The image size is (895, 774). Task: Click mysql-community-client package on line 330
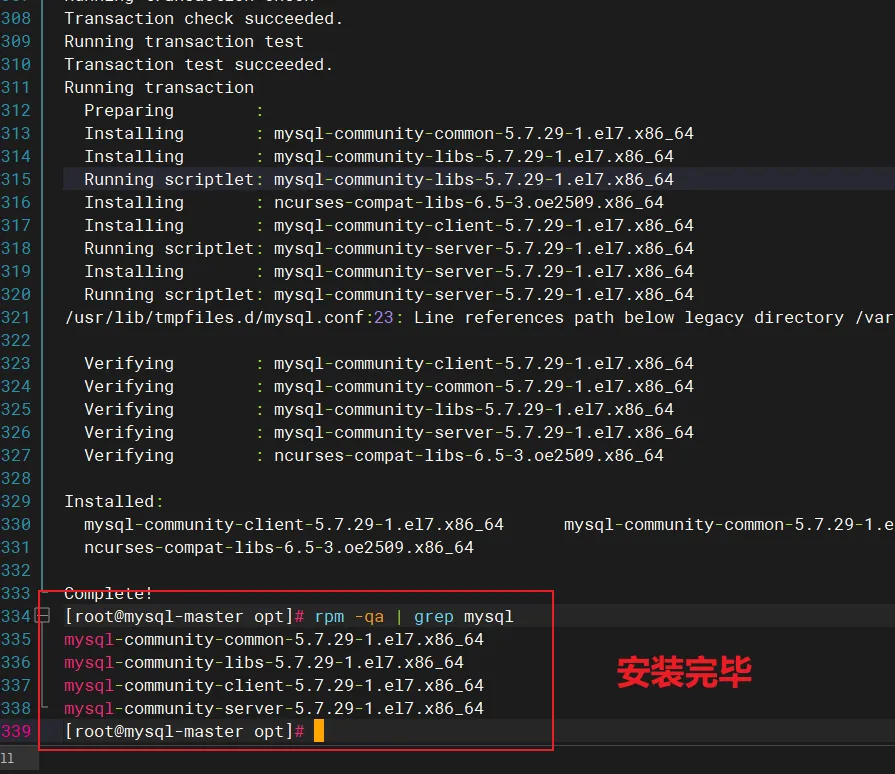(294, 524)
